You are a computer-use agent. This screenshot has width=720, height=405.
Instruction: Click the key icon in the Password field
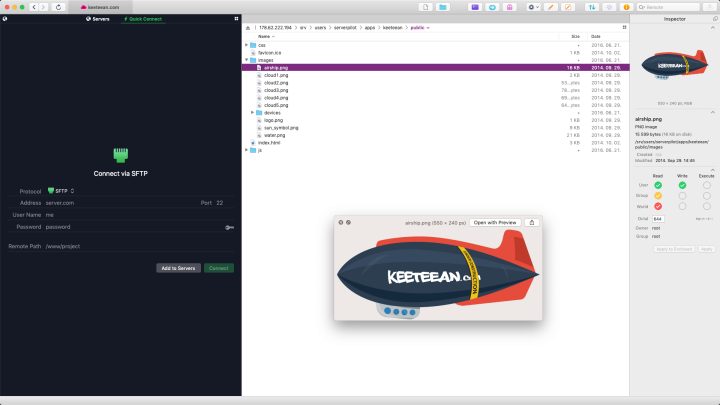tap(230, 227)
